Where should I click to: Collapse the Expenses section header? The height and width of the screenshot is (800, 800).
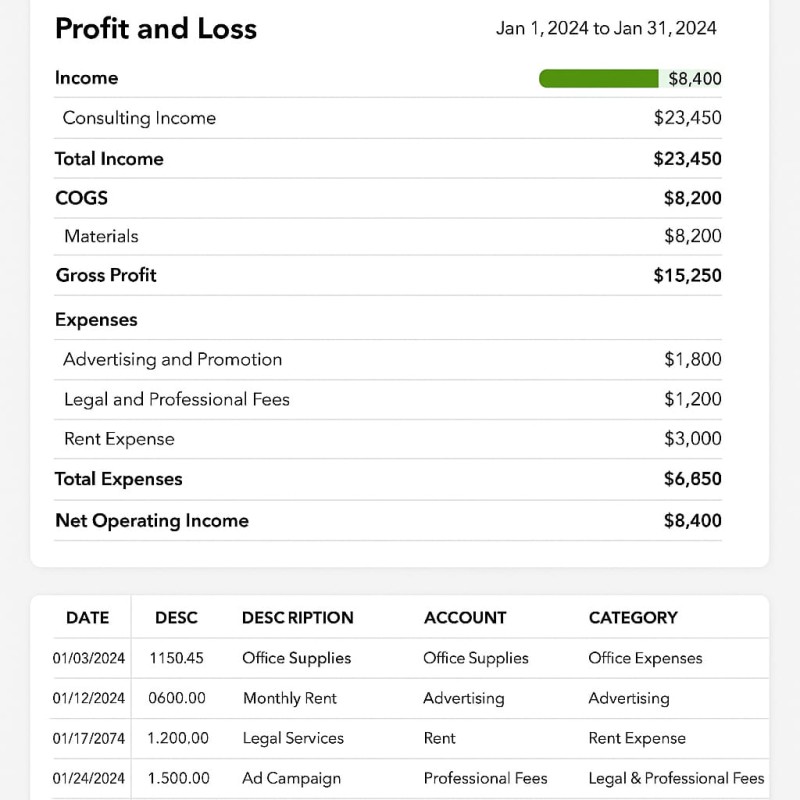96,320
